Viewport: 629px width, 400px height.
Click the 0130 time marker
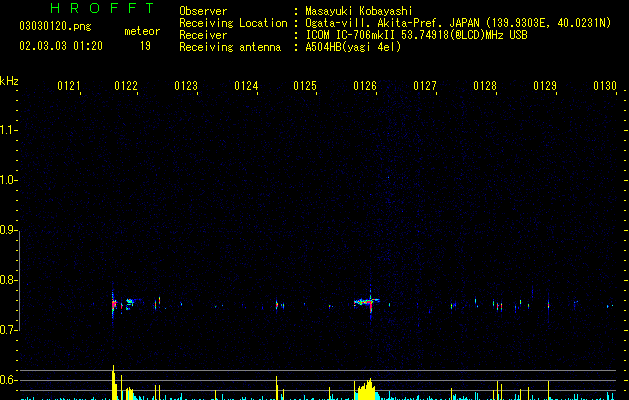605,86
